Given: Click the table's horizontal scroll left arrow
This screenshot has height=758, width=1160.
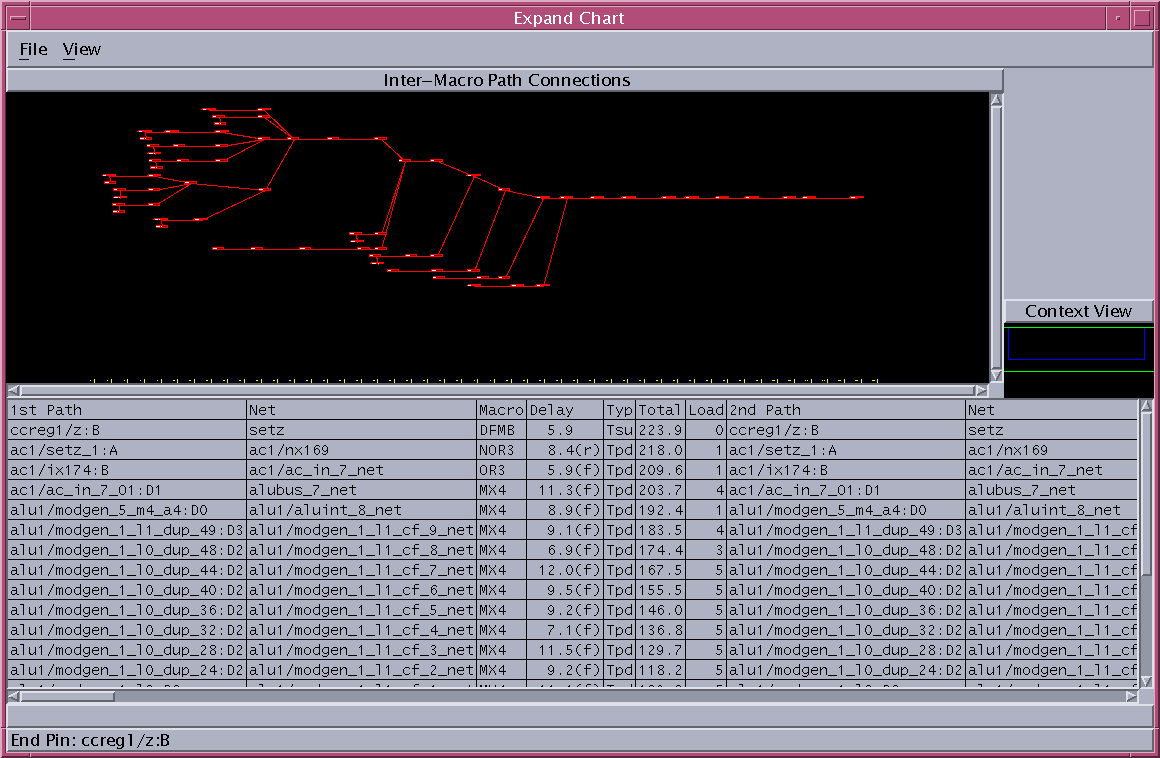Looking at the screenshot, I should tap(12, 696).
